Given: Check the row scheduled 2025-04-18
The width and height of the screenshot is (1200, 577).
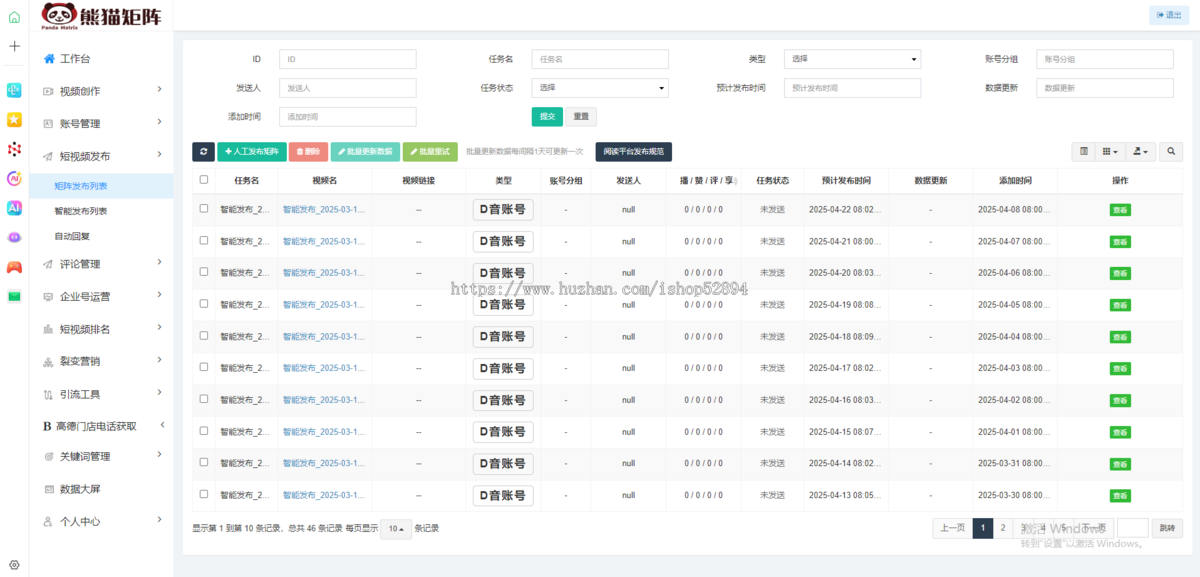Looking at the screenshot, I should pyautogui.click(x=204, y=335).
